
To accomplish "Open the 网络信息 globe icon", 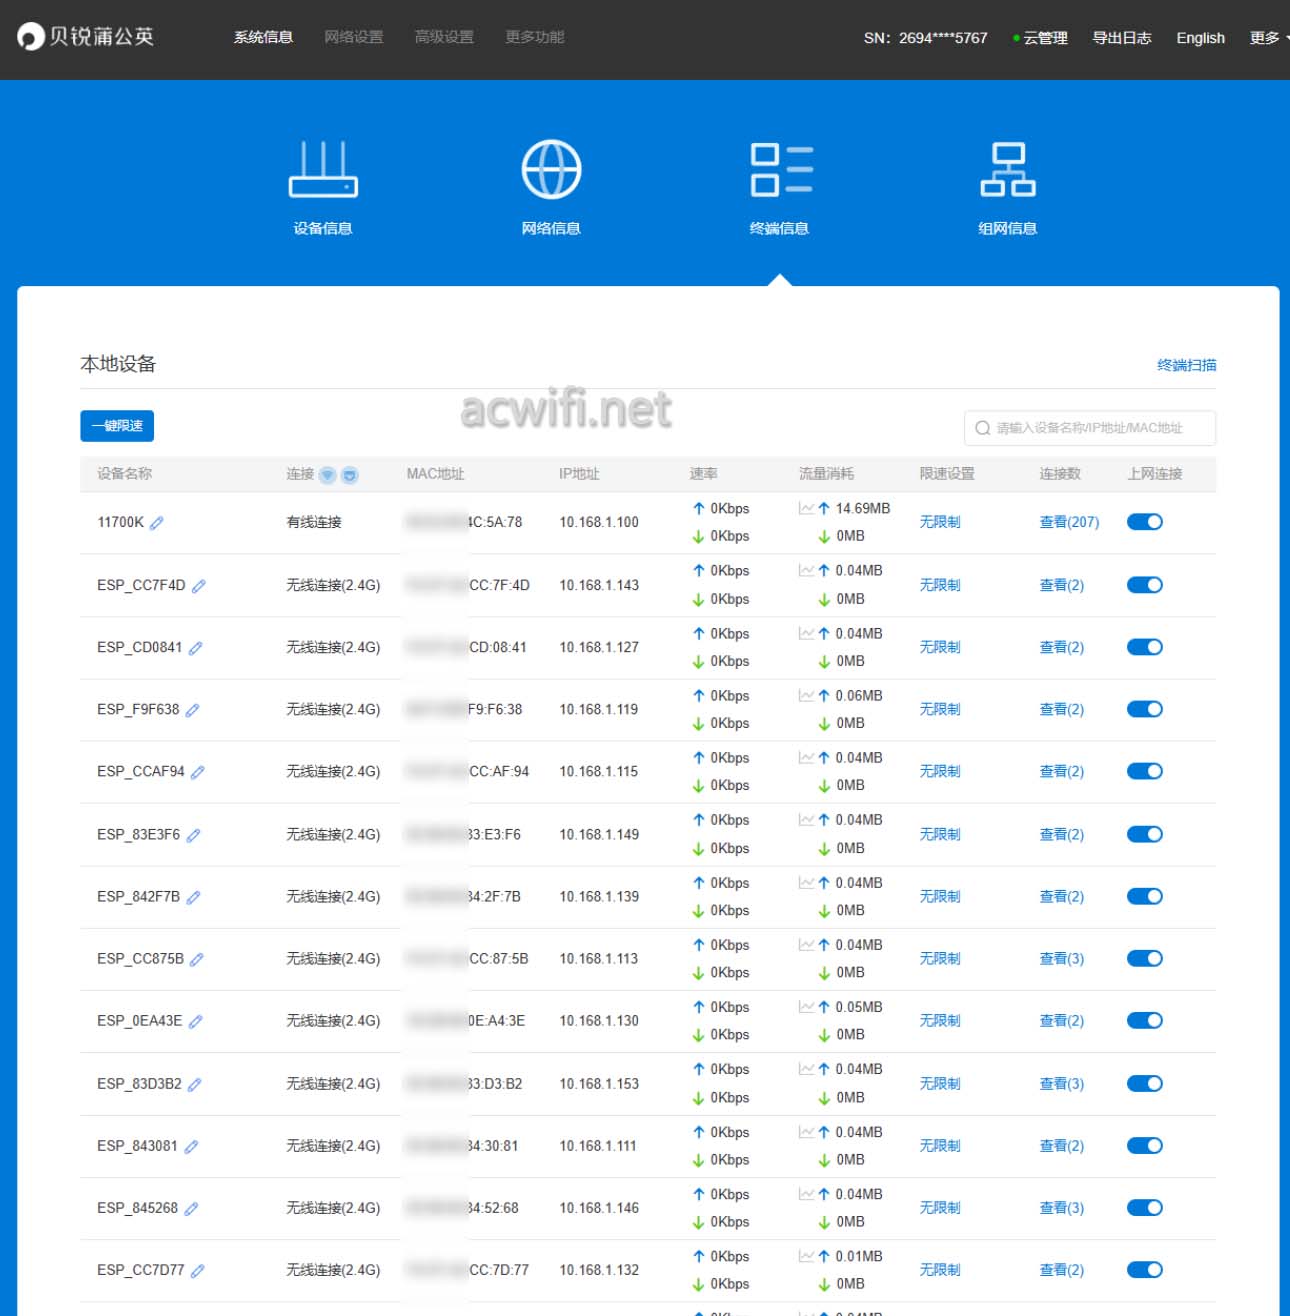I will [551, 170].
